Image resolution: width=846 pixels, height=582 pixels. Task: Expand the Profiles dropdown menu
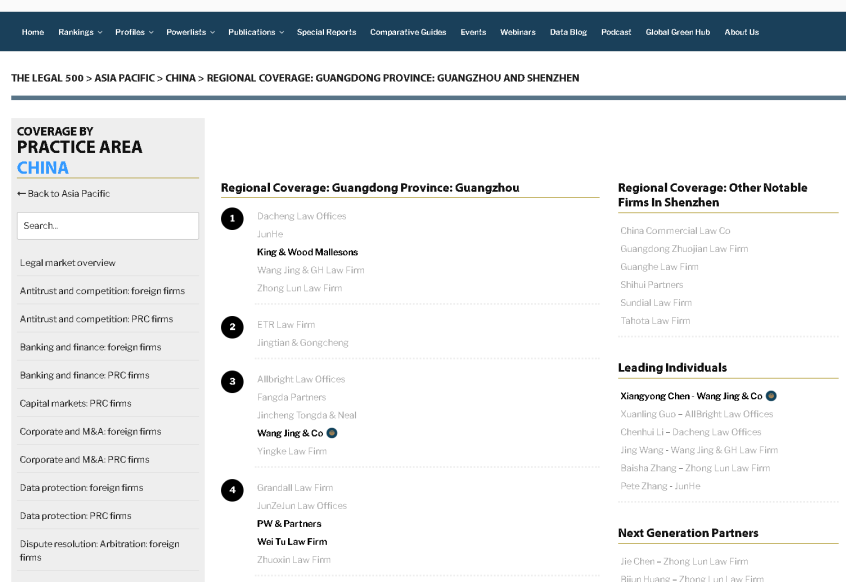pyautogui.click(x=134, y=32)
